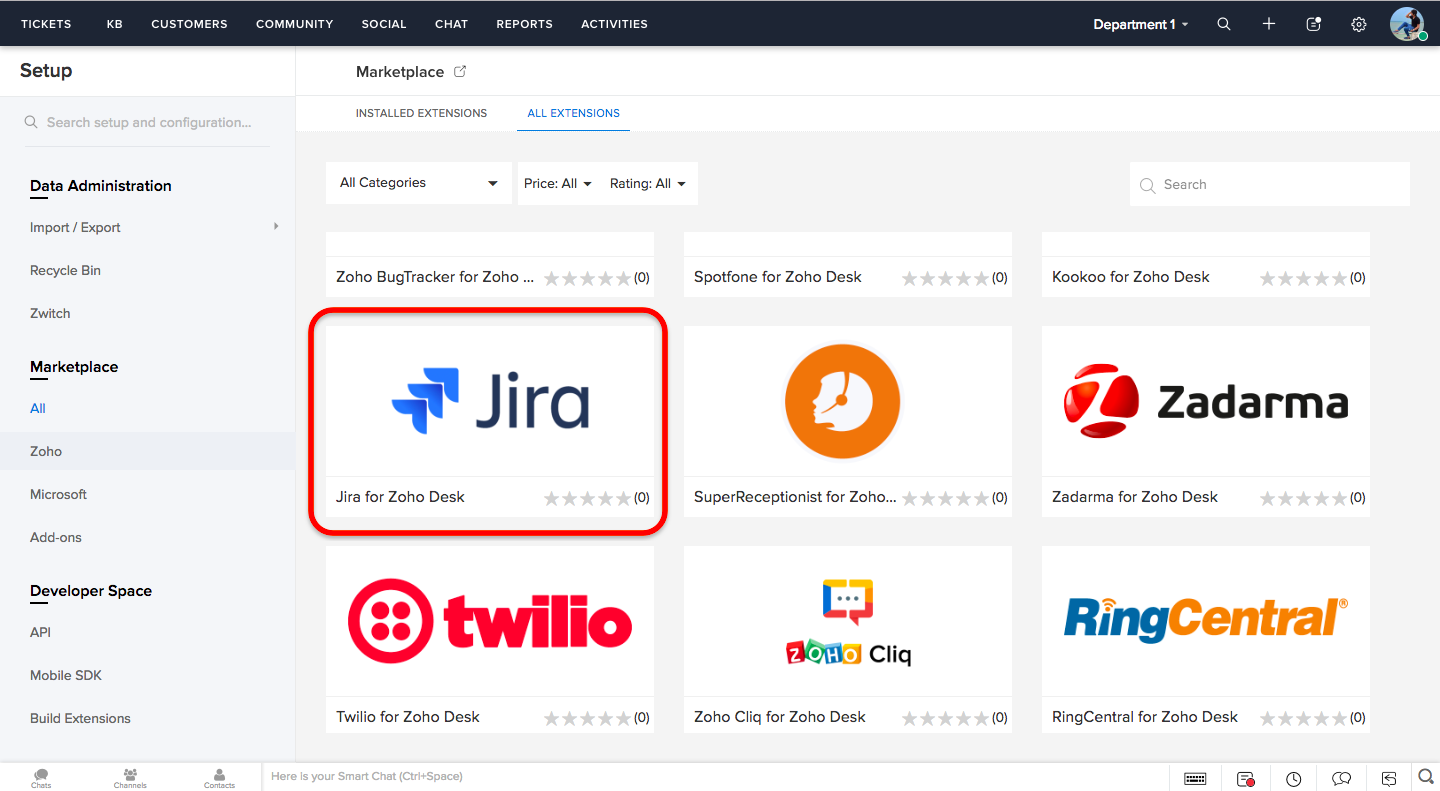The image size is (1440, 791).
Task: Open the Activities module
Action: click(614, 24)
